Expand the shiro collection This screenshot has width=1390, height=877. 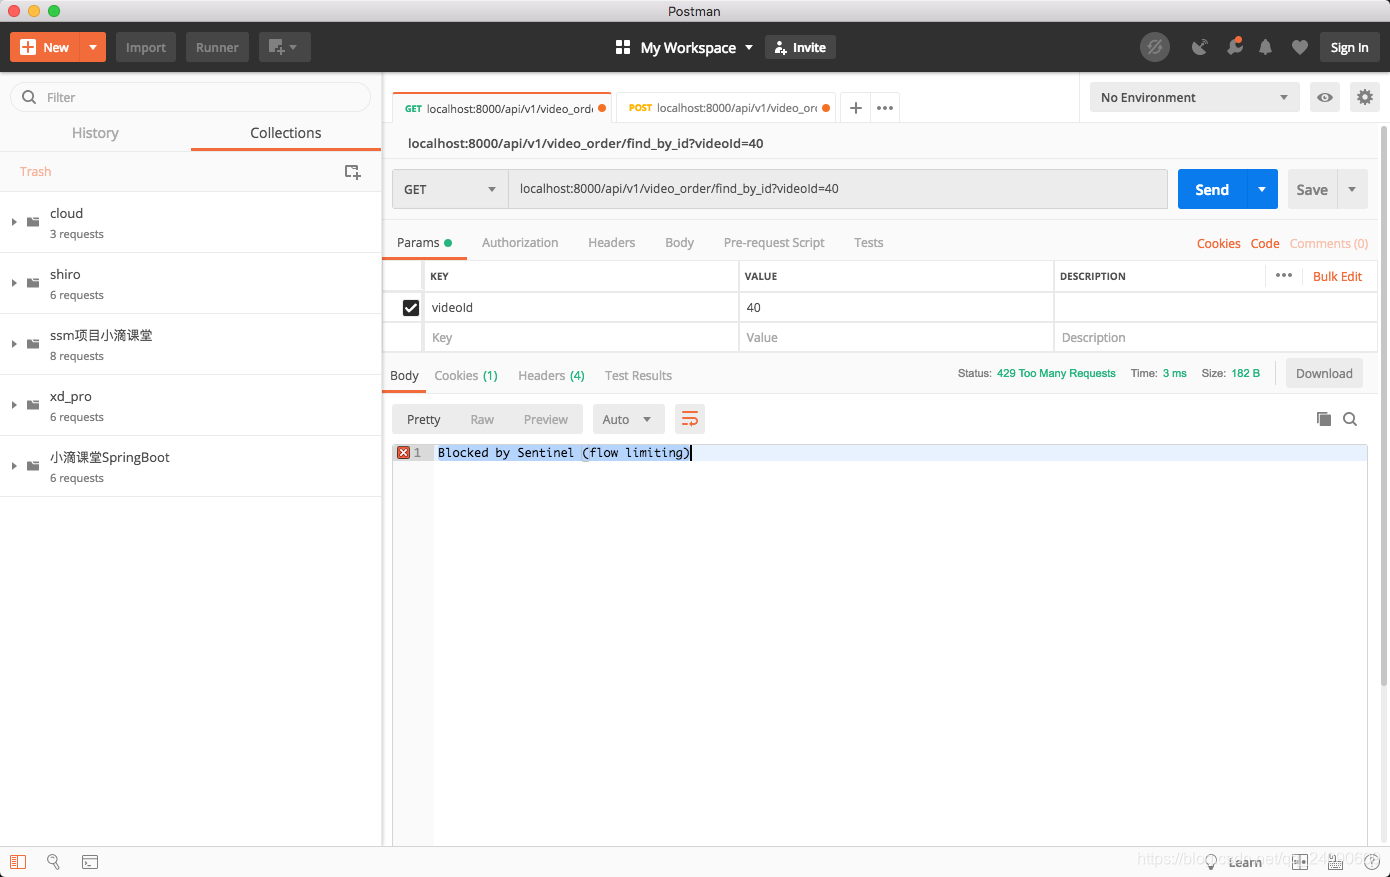coord(14,283)
